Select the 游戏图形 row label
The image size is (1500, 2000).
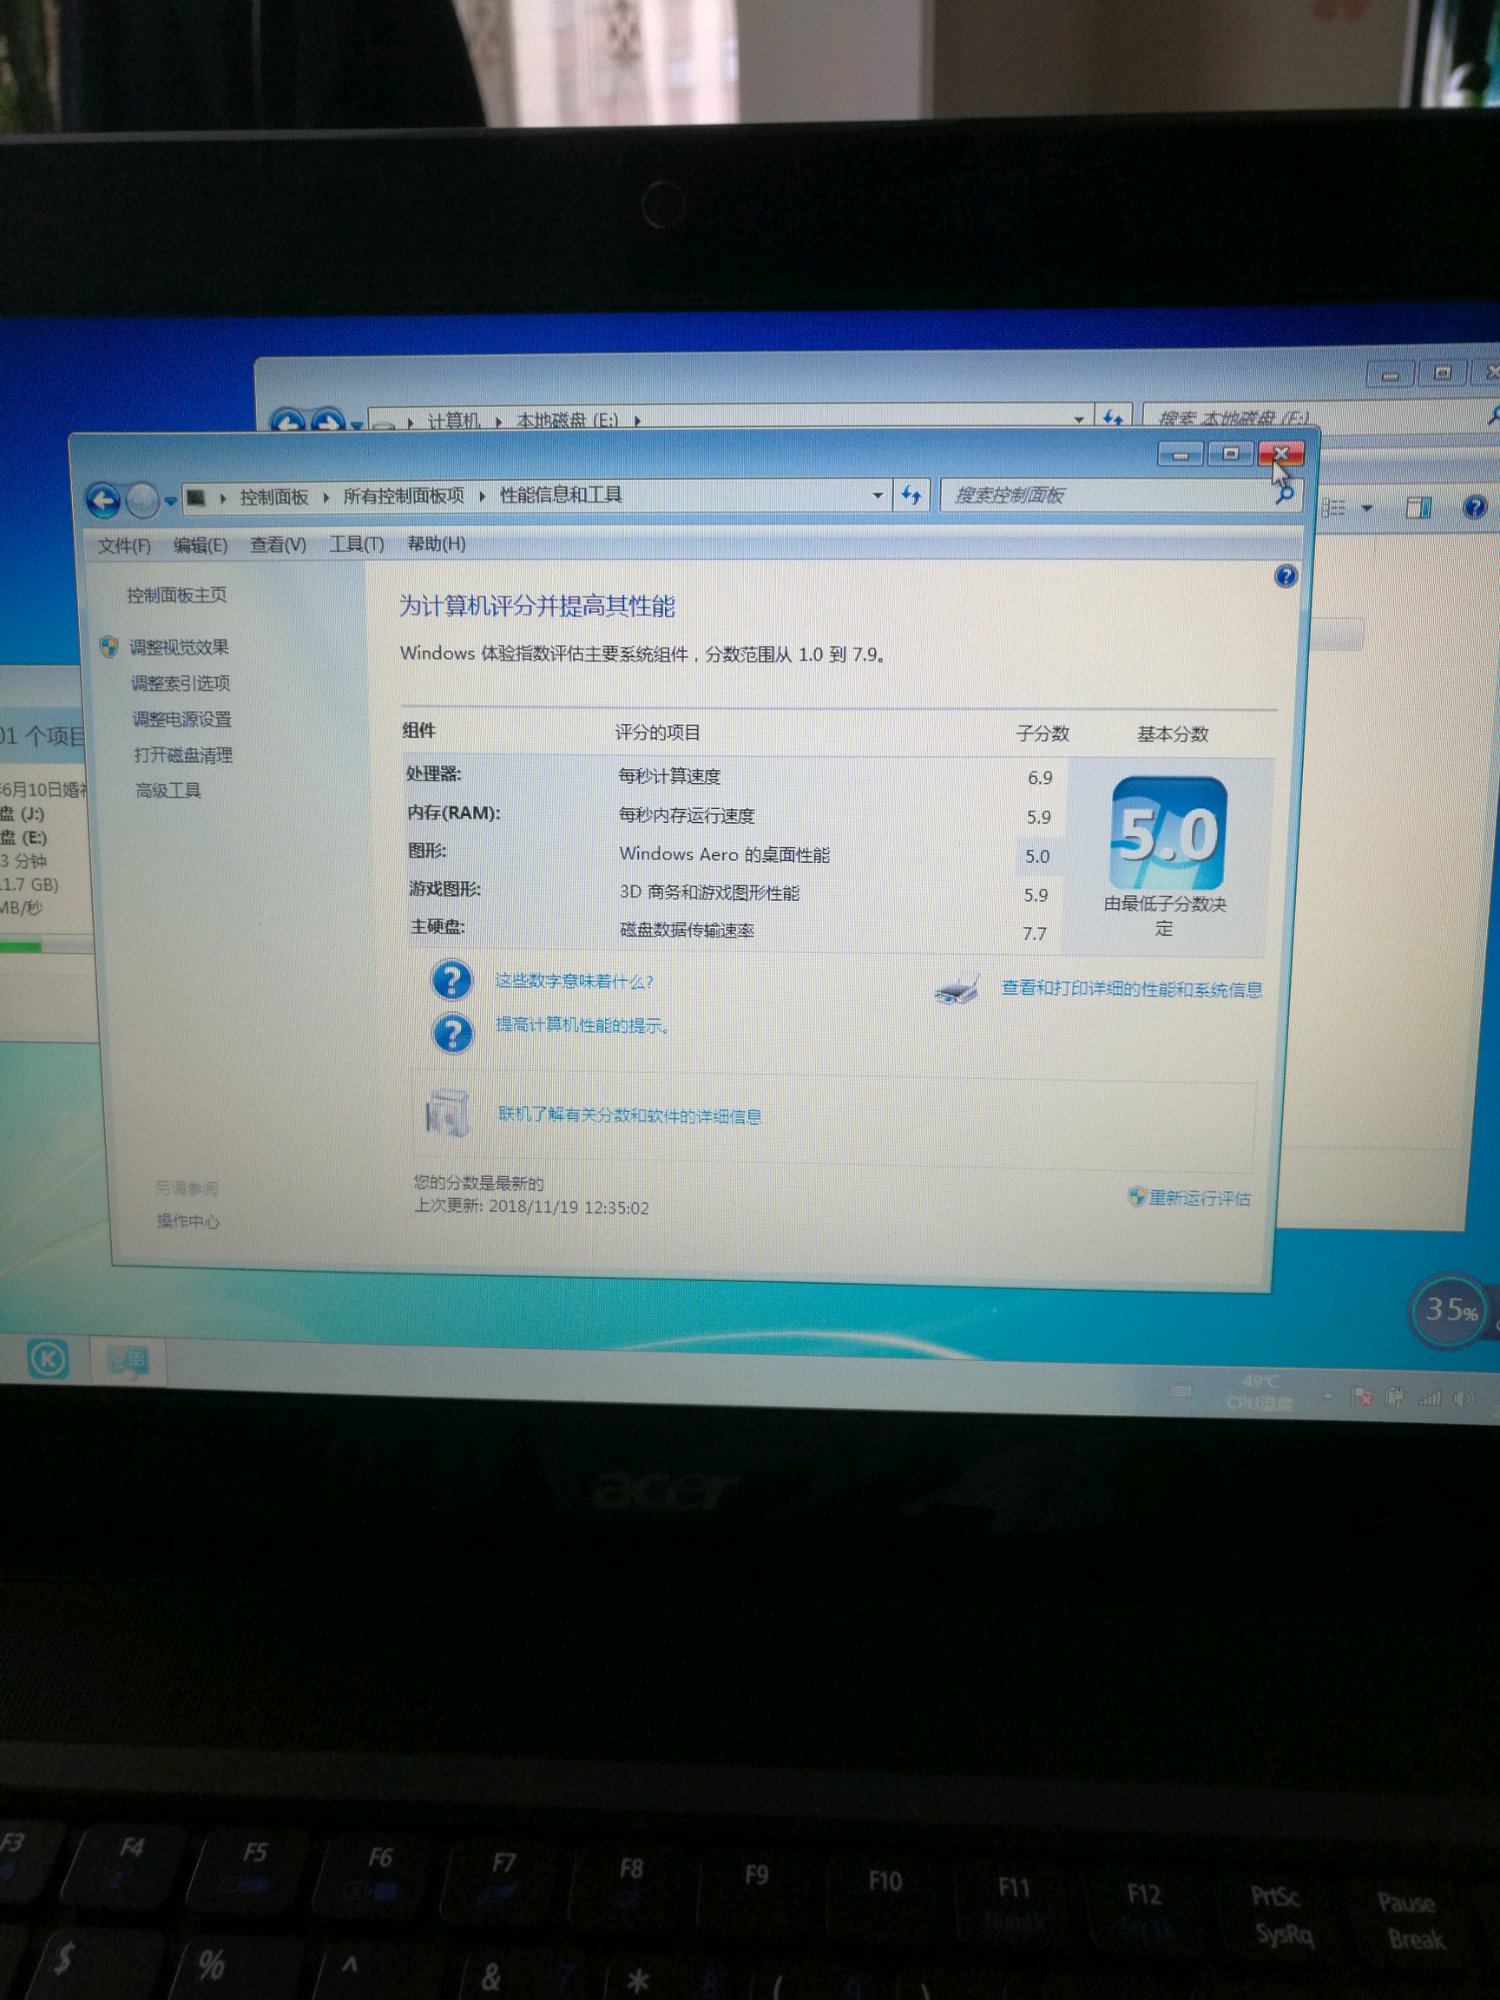point(445,889)
